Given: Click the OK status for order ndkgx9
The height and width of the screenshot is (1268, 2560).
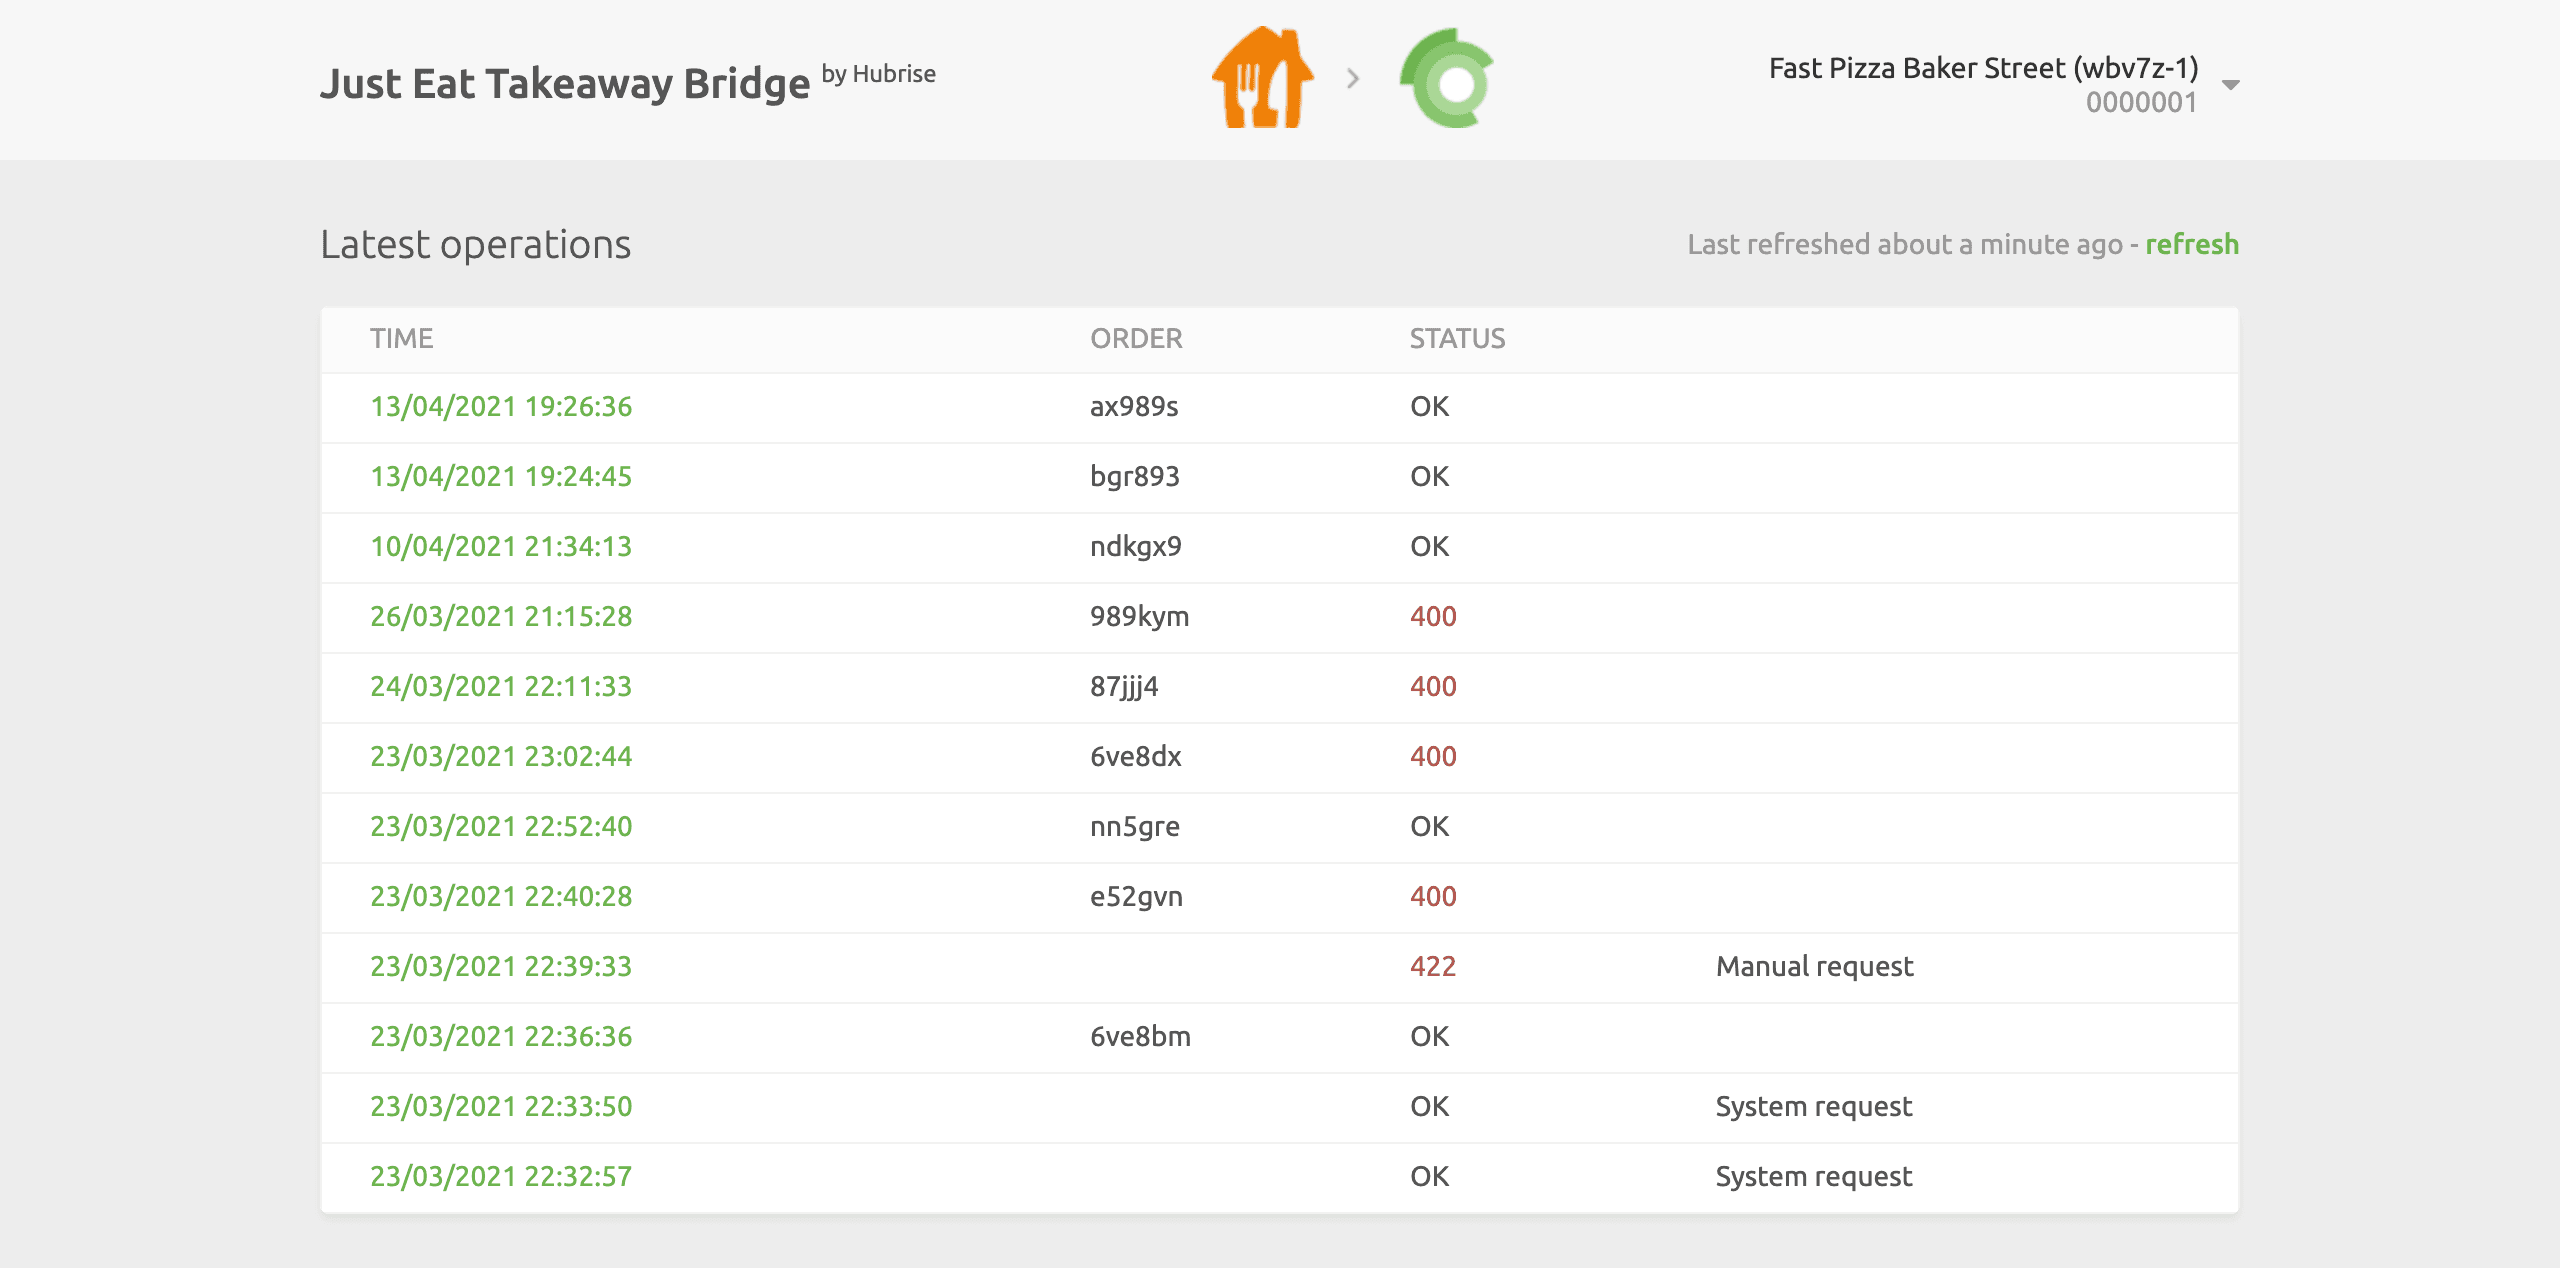Looking at the screenshot, I should (1430, 546).
